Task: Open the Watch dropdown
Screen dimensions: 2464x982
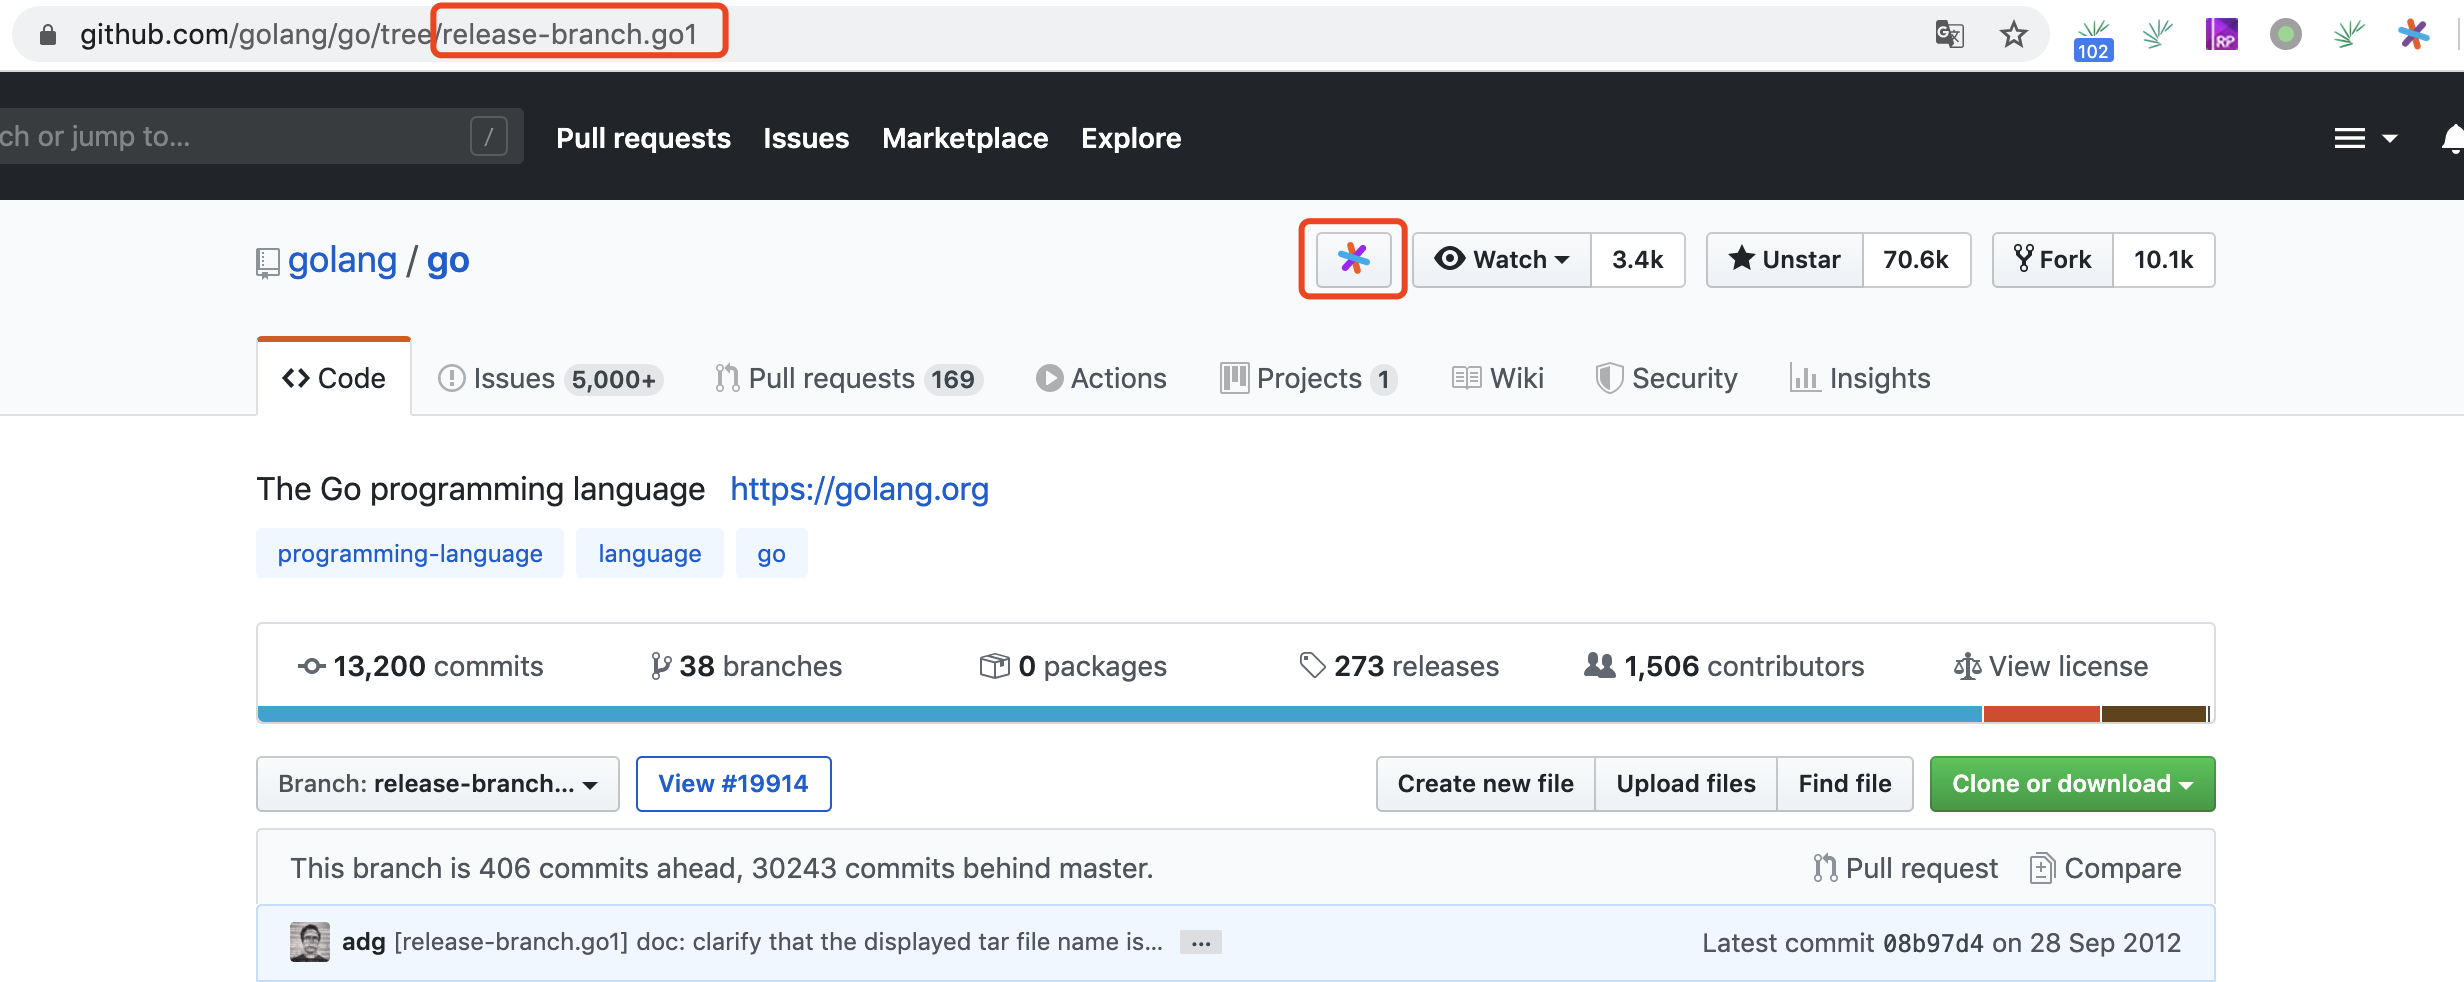Action: 1501,259
